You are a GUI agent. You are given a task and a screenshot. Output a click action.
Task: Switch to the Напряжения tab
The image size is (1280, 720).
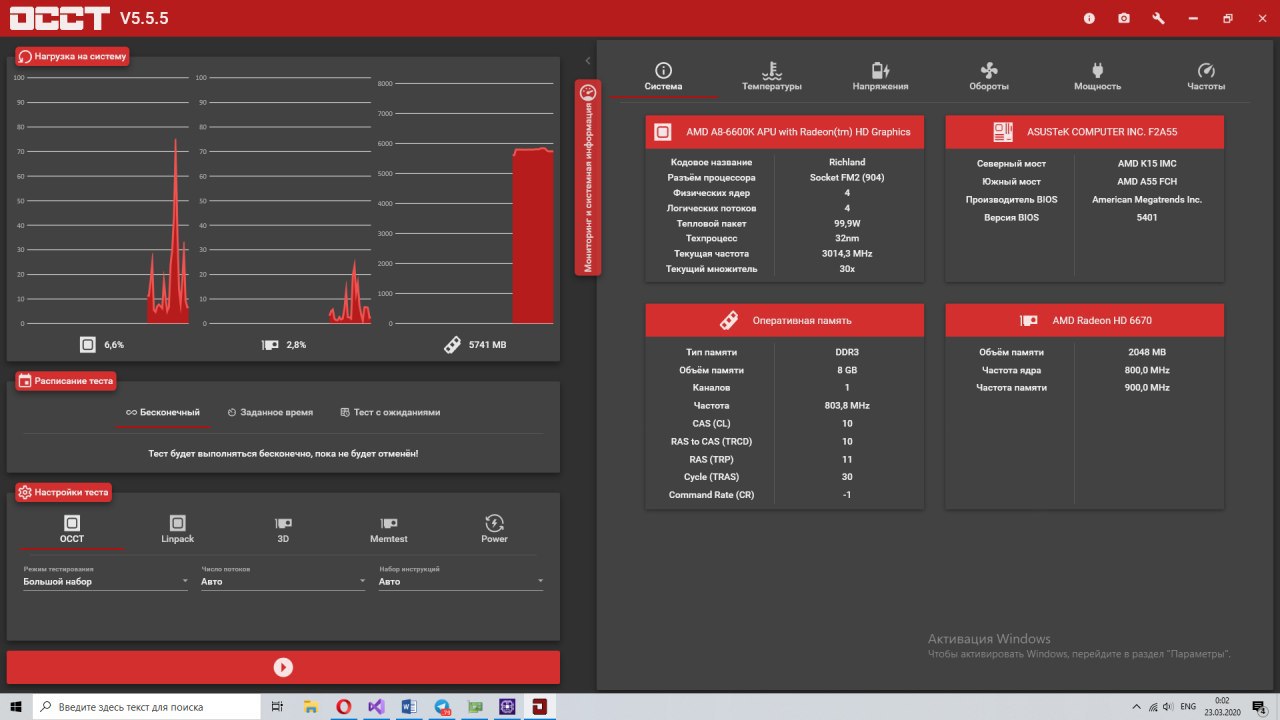[880, 77]
